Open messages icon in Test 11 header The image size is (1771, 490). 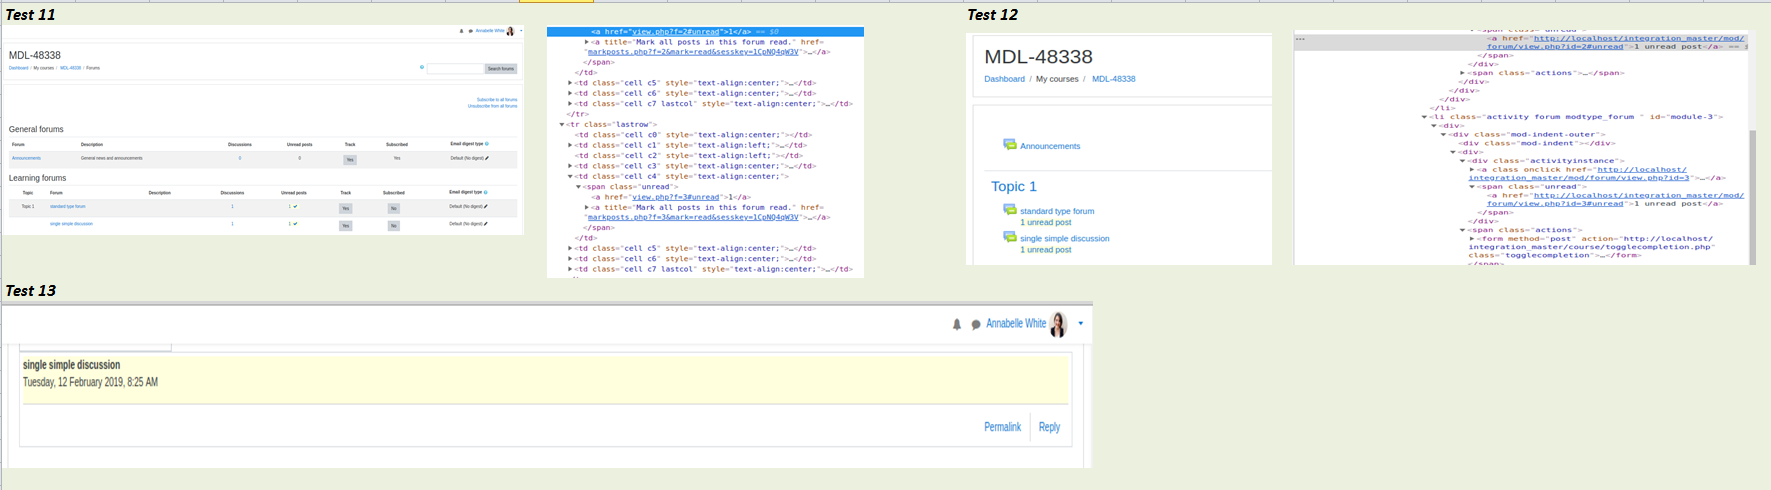pos(470,31)
